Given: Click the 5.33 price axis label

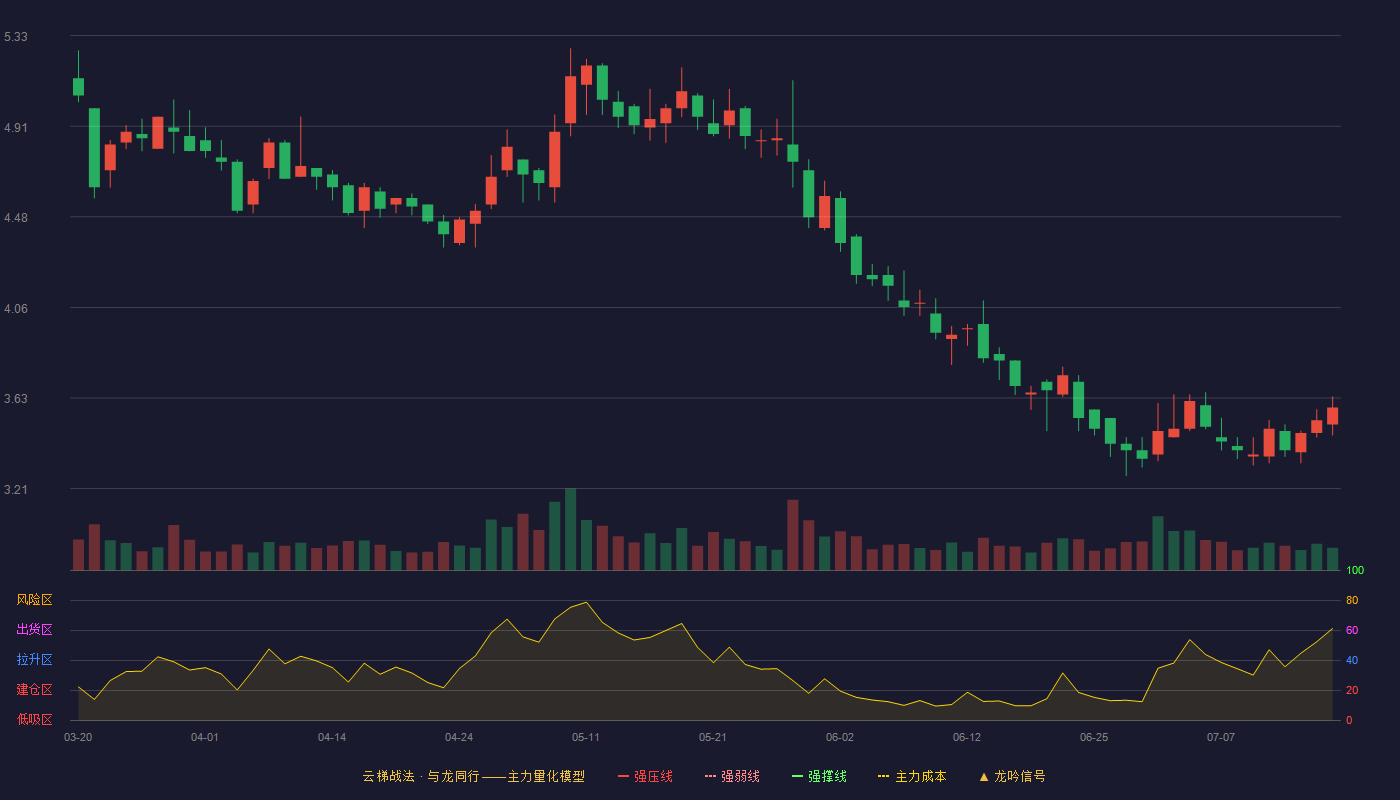Looking at the screenshot, I should pos(16,37).
